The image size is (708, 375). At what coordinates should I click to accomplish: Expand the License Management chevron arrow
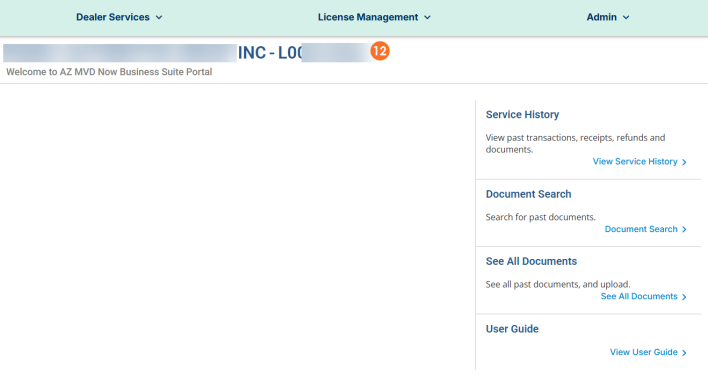tap(427, 18)
